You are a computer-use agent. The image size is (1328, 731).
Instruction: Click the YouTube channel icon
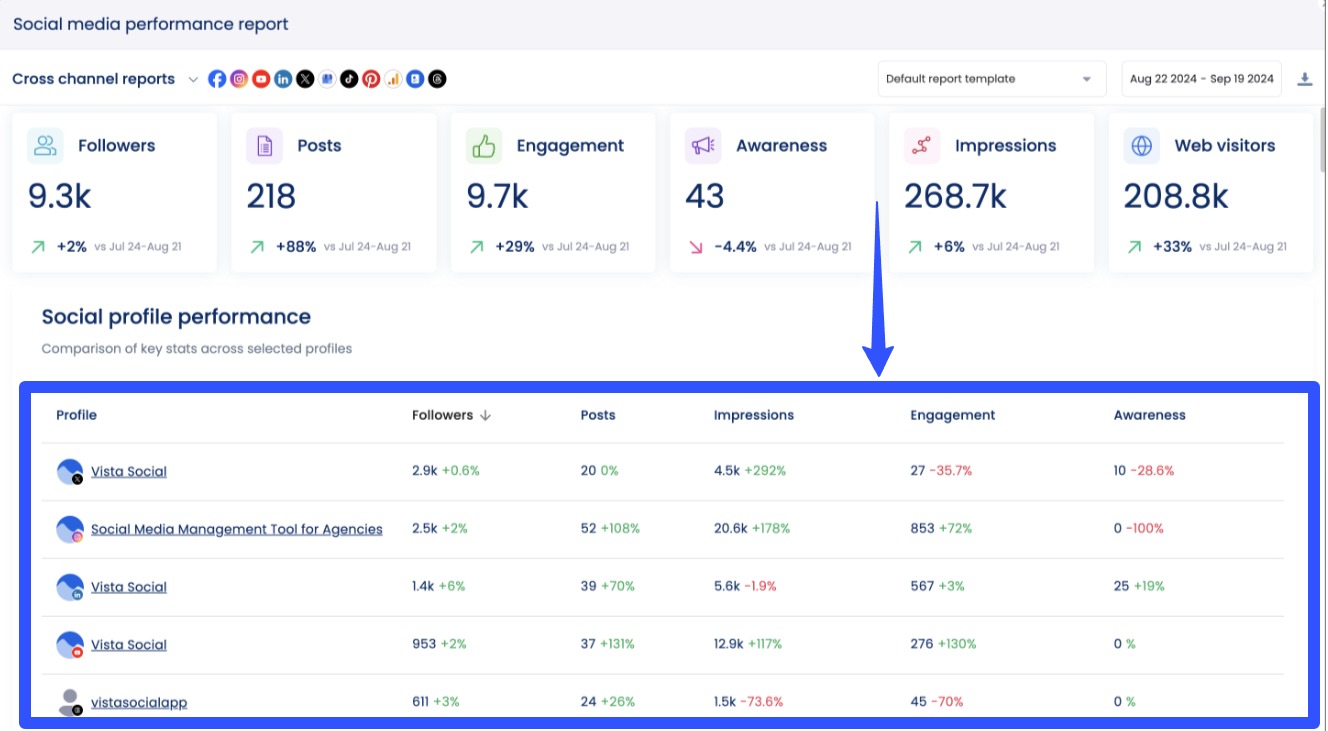[x=261, y=78]
